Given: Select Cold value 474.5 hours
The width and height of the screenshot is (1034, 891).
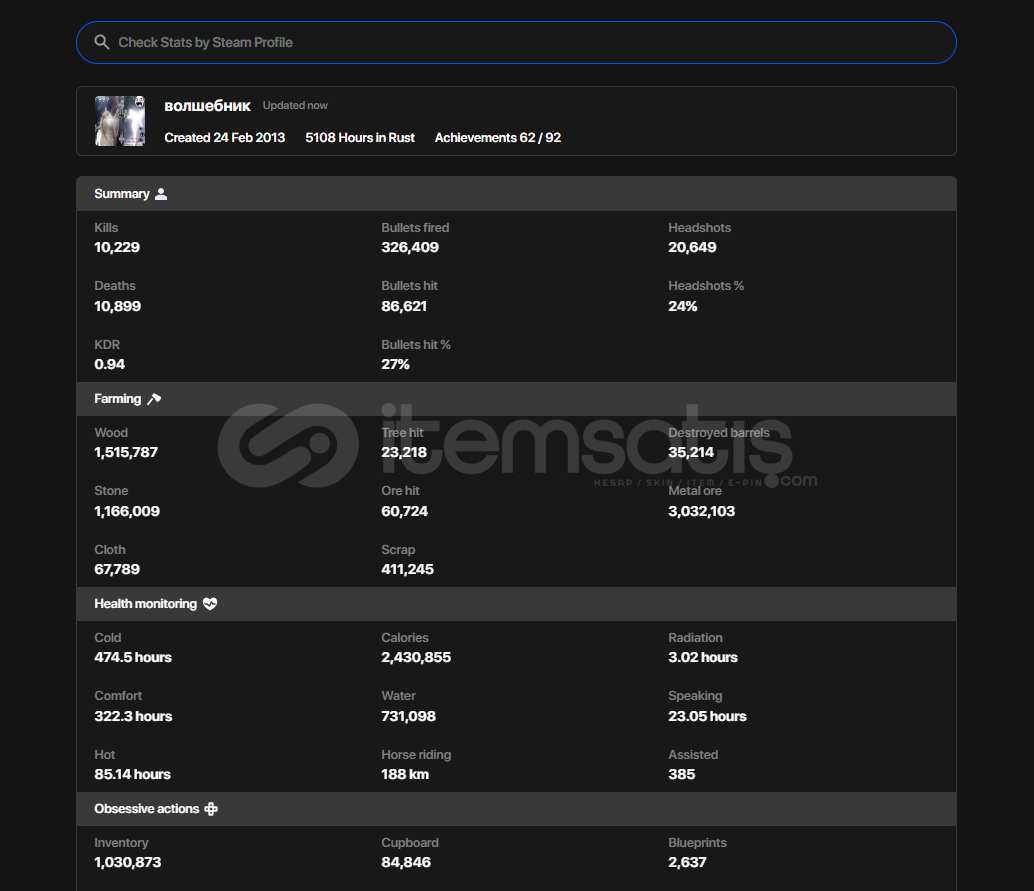Looking at the screenshot, I should [x=133, y=658].
